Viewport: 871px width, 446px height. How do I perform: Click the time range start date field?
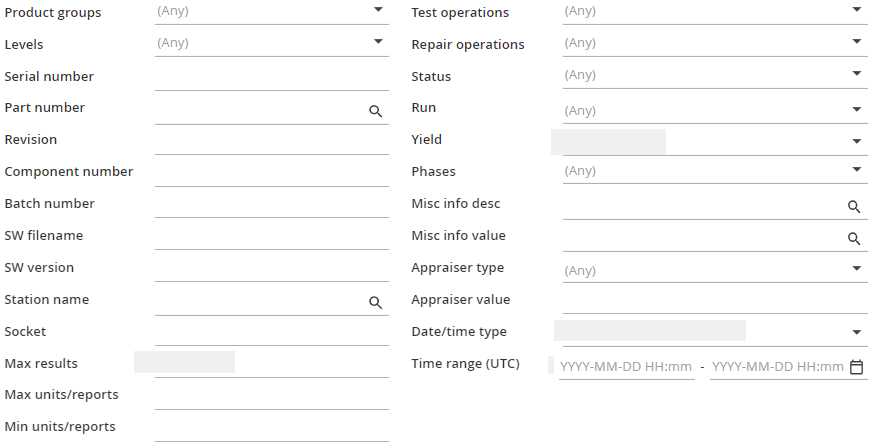[627, 367]
